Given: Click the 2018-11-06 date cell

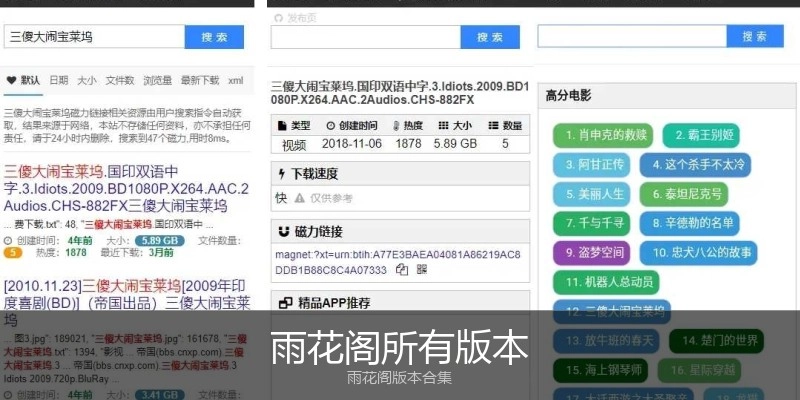Looking at the screenshot, I should (352, 144).
